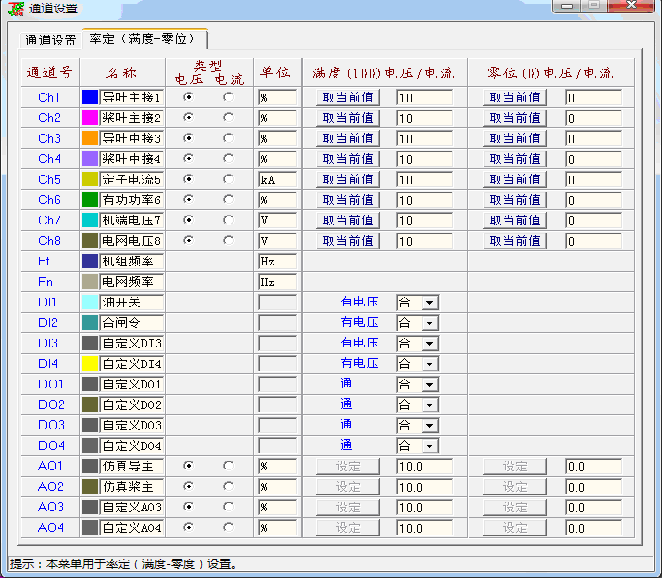Set AO4 type to current
This screenshot has height=583, width=664.
[228, 527]
